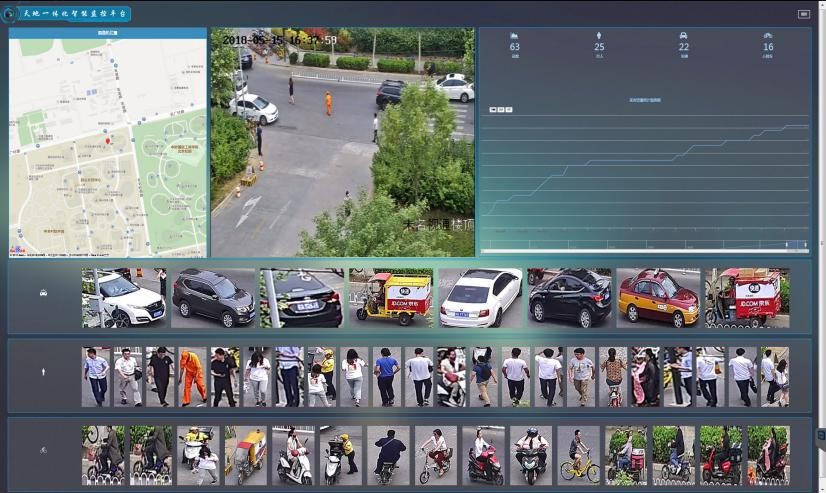
Task: Open the last pedestrian thumbnail showing two people
Action: click(x=775, y=377)
